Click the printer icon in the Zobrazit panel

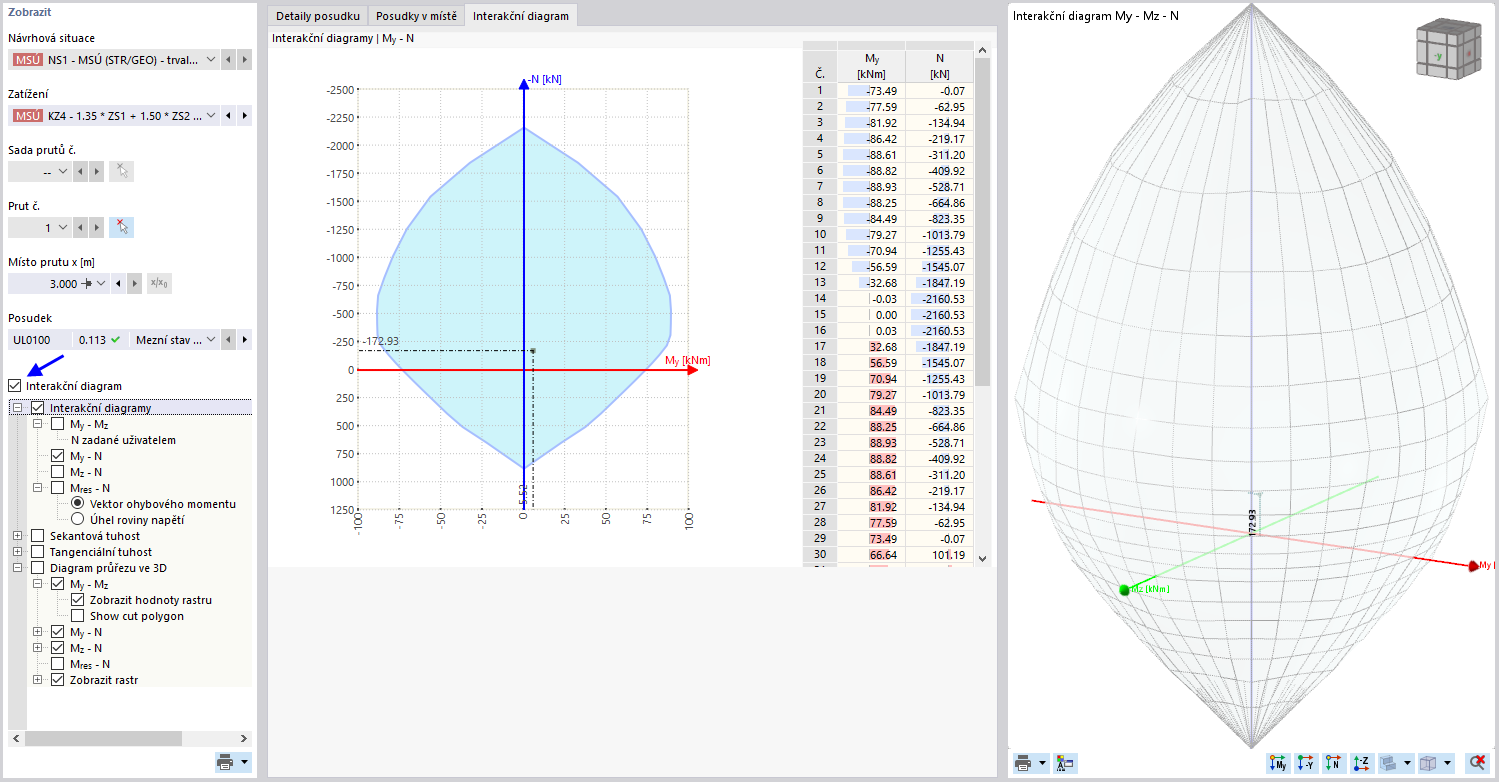tap(226, 762)
